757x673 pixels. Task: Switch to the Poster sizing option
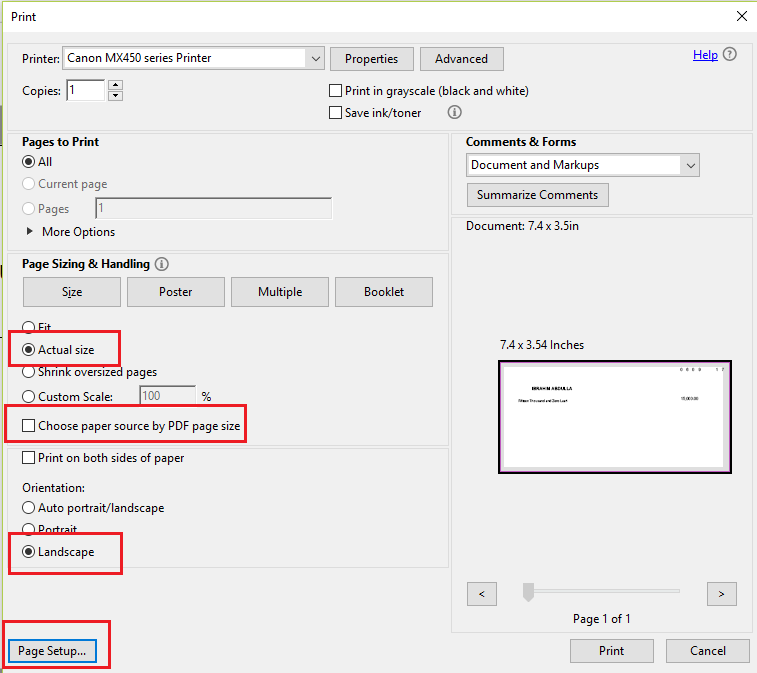[x=176, y=292]
